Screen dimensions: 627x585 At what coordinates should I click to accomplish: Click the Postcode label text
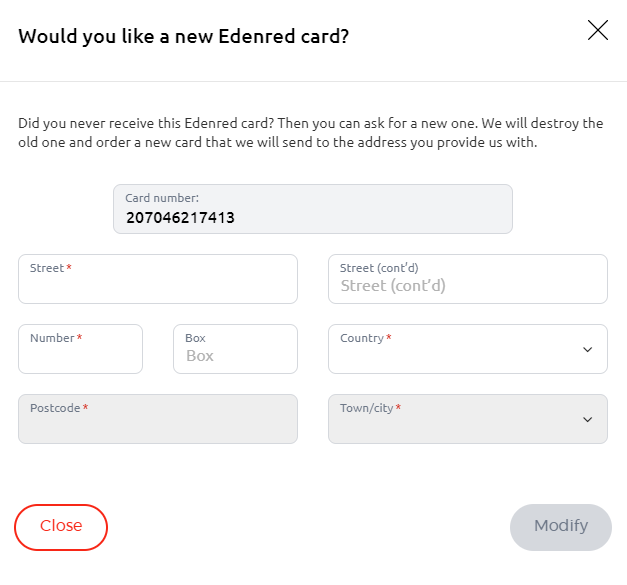[x=55, y=408]
